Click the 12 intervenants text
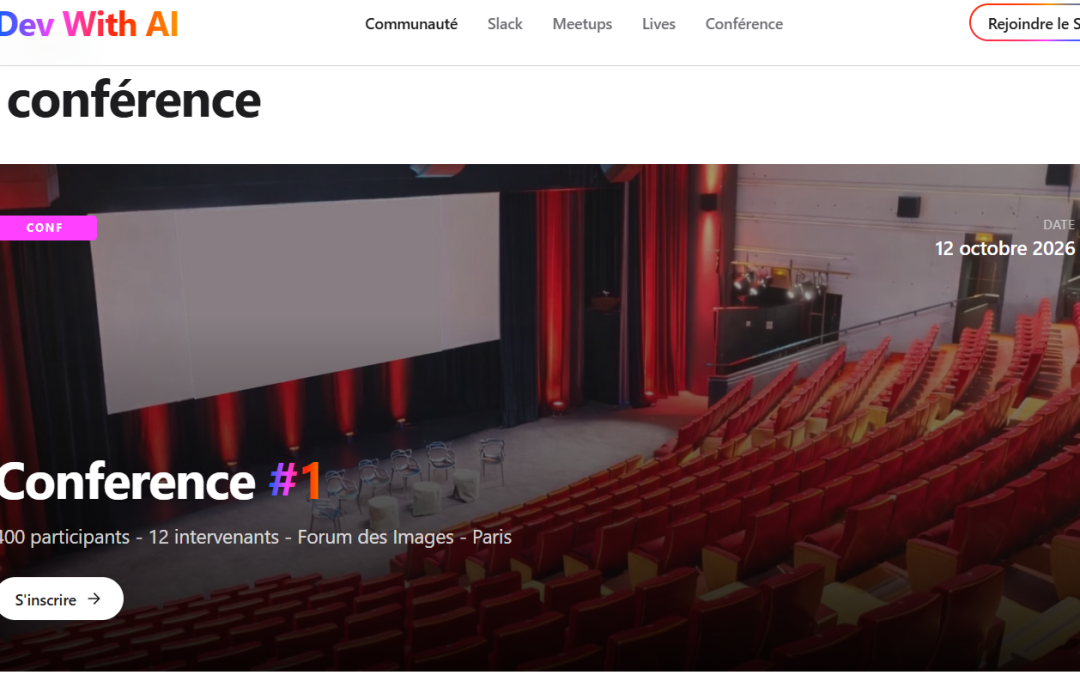Screen dimensions: 1080x675 click(214, 537)
